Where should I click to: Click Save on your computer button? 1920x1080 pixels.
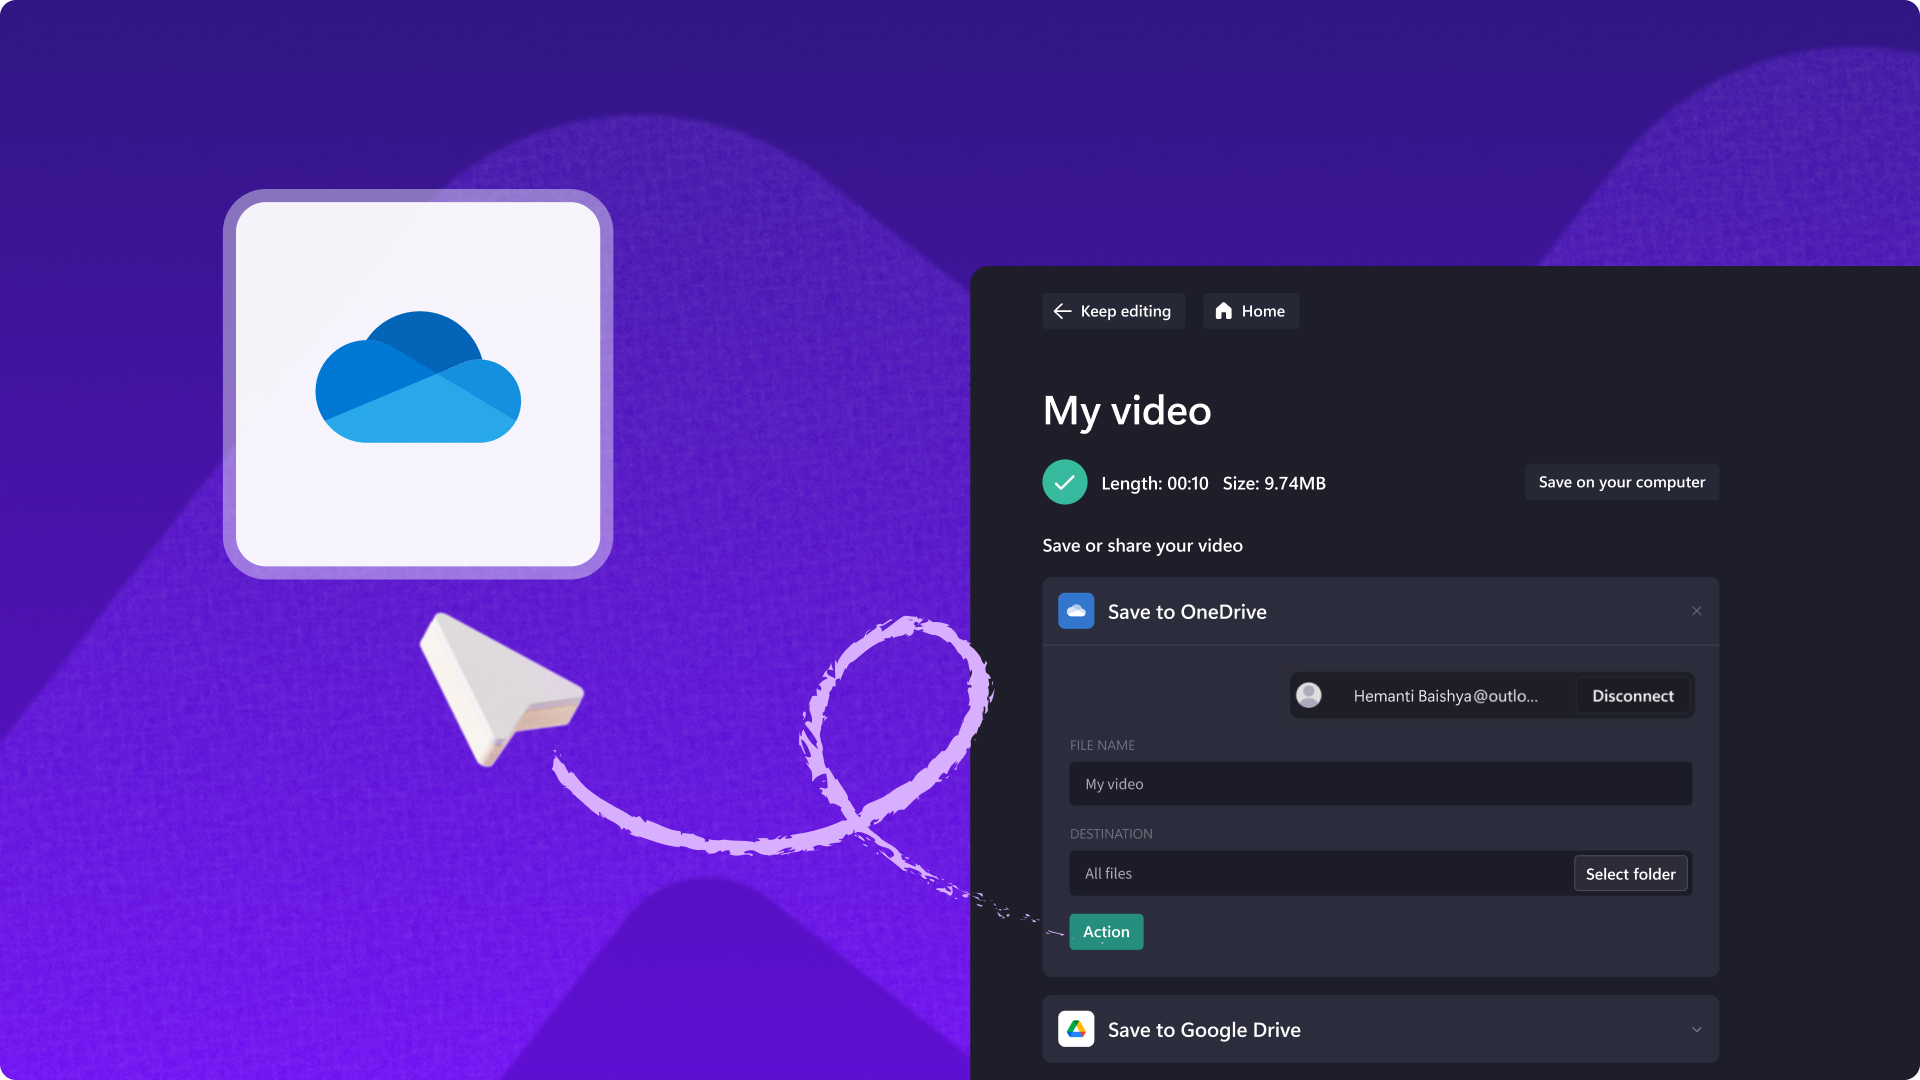[1622, 481]
